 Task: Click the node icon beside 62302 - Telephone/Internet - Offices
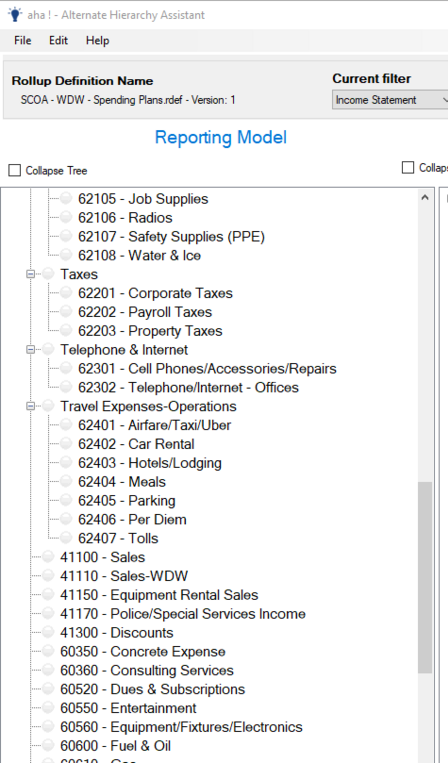[66, 387]
